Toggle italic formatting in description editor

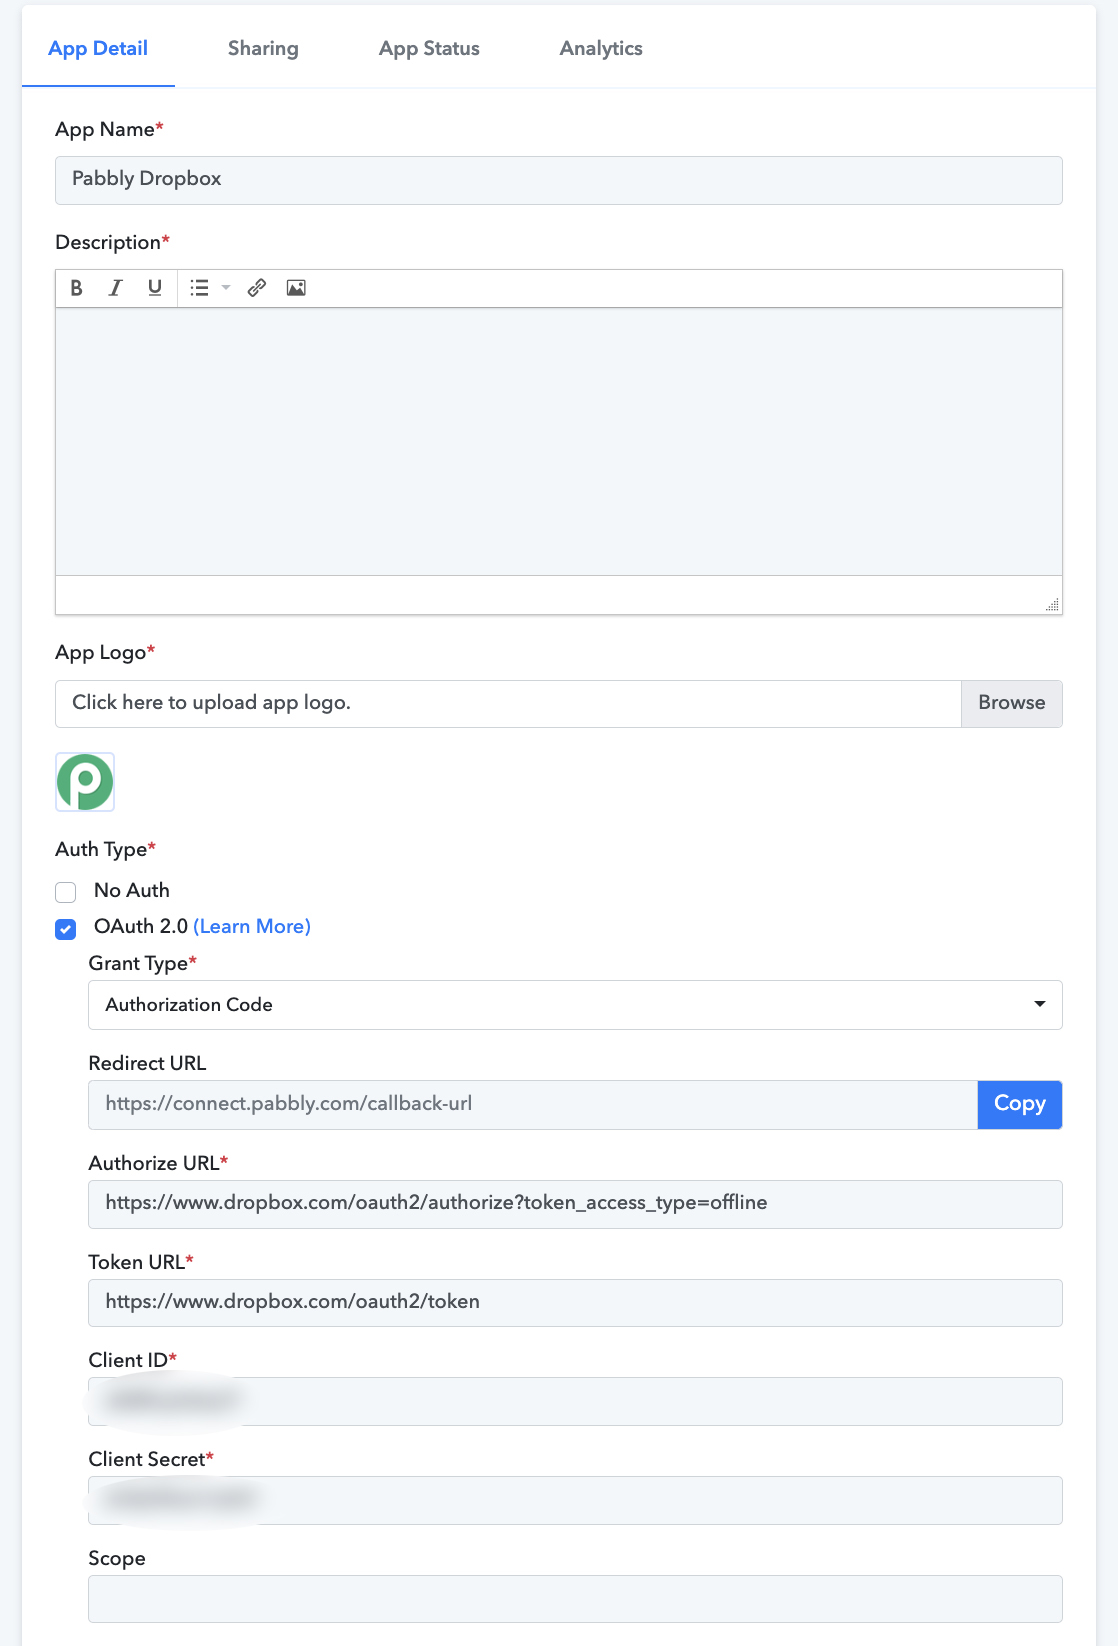pyautogui.click(x=115, y=288)
